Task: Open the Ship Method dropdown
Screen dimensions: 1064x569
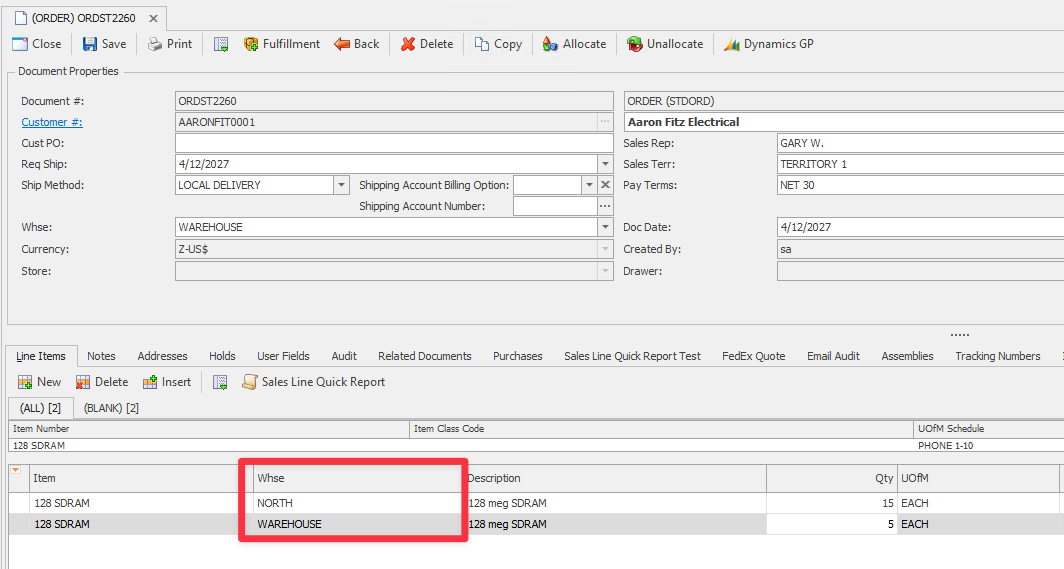Action: [x=341, y=185]
